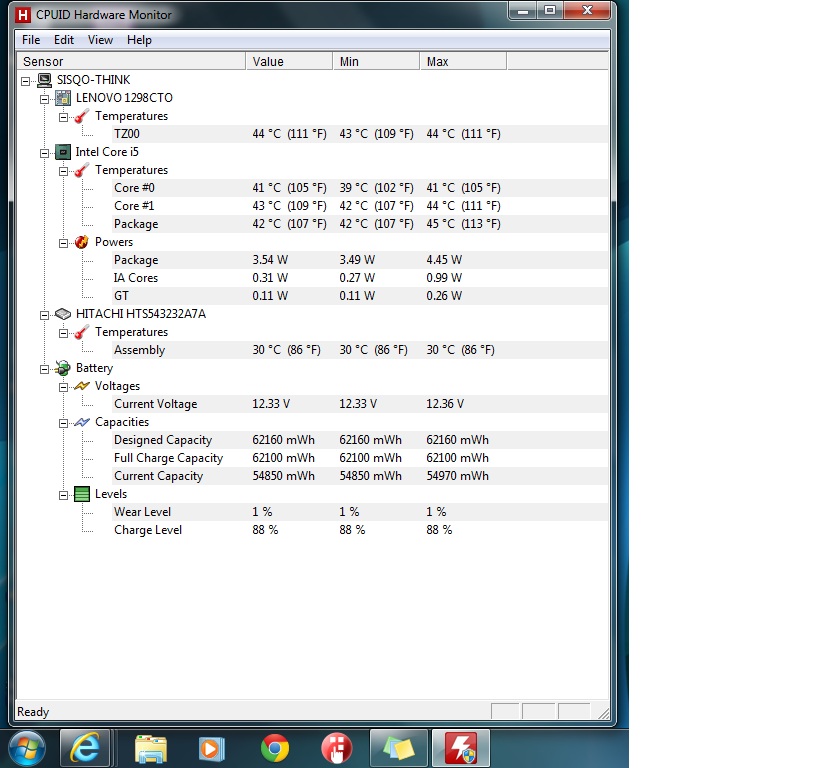Click the Powers flame icon
This screenshot has width=819, height=768.
click(81, 242)
